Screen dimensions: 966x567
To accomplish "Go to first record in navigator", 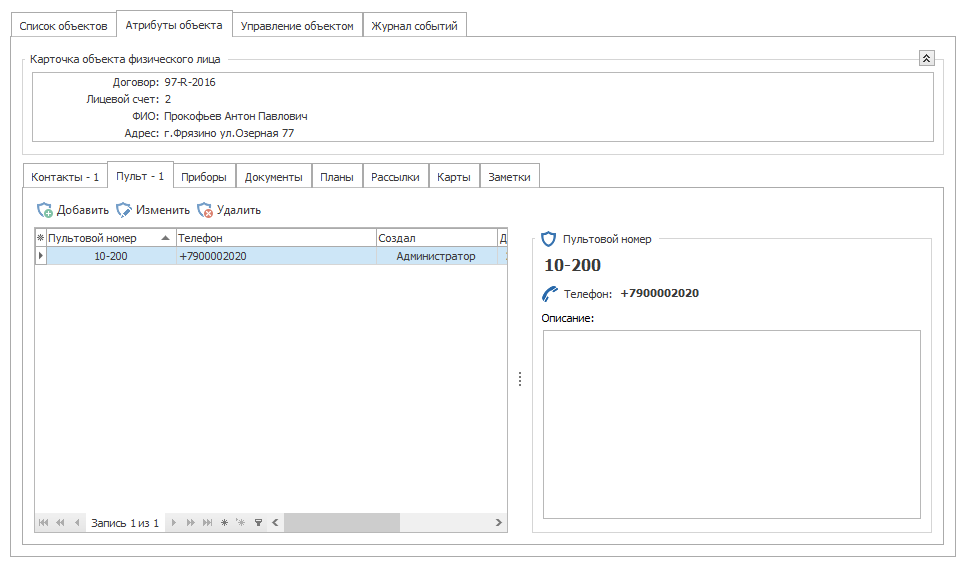I will coord(43,523).
